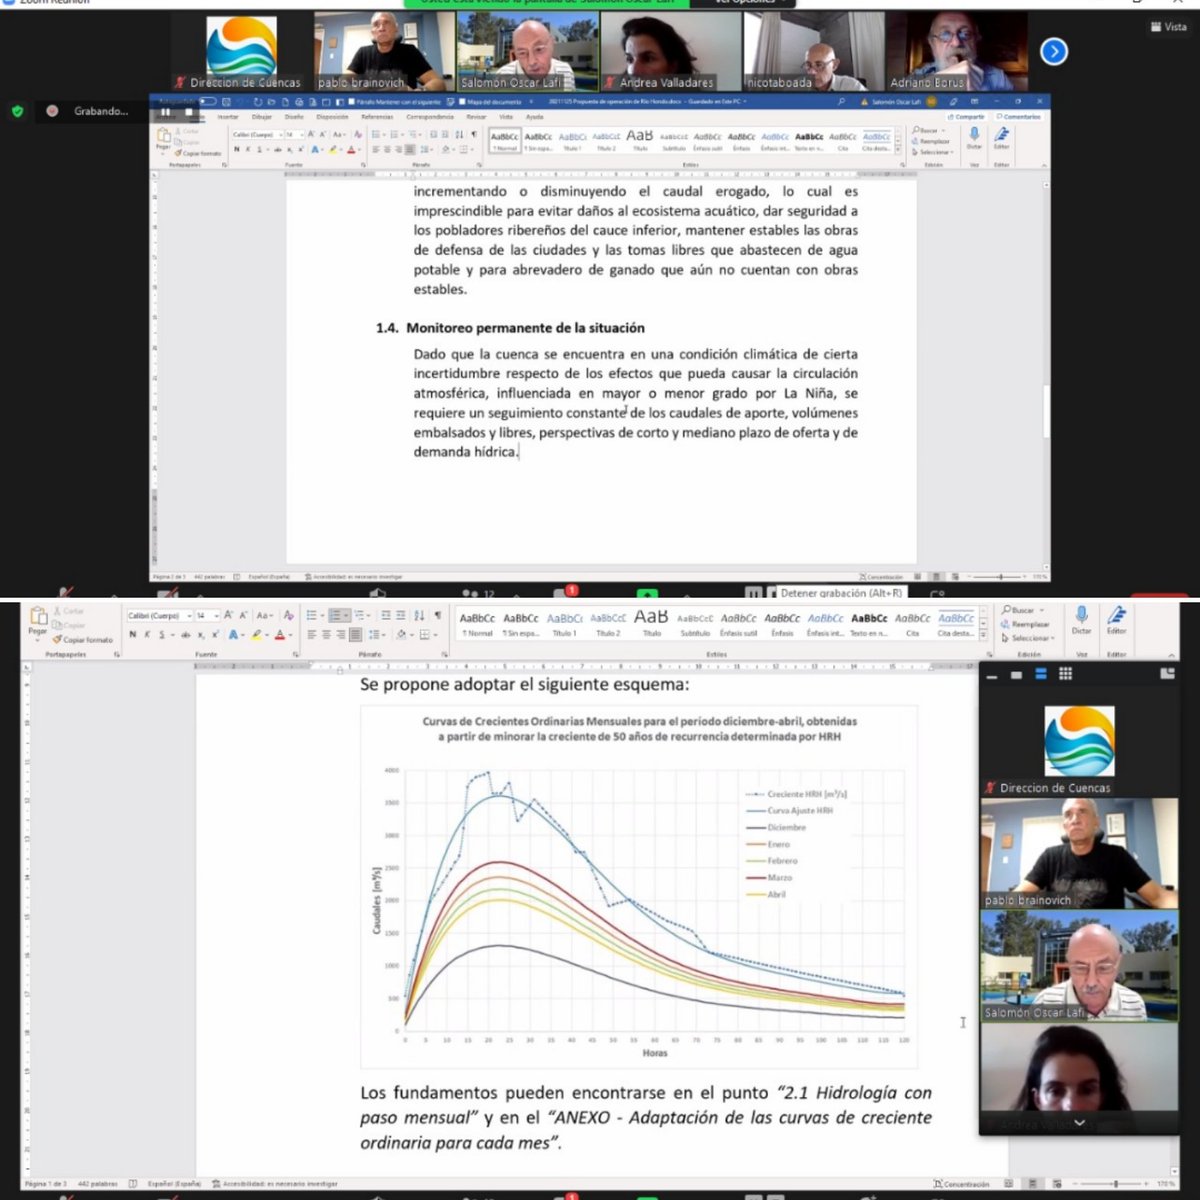Select the Normal style in bottom ribbon gallery
This screenshot has width=1200, height=1200.
(x=477, y=624)
